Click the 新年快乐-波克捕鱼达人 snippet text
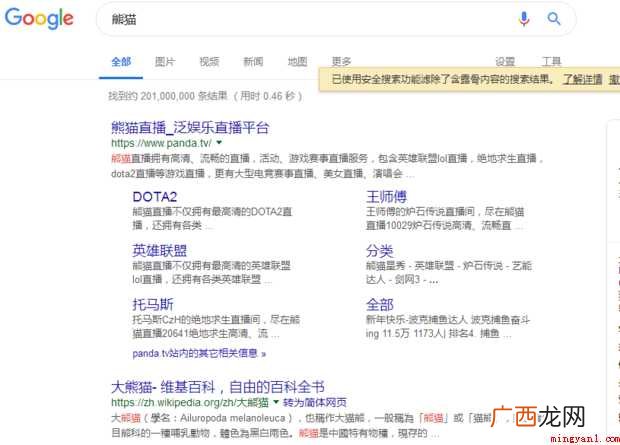620x445 pixels. point(448,326)
